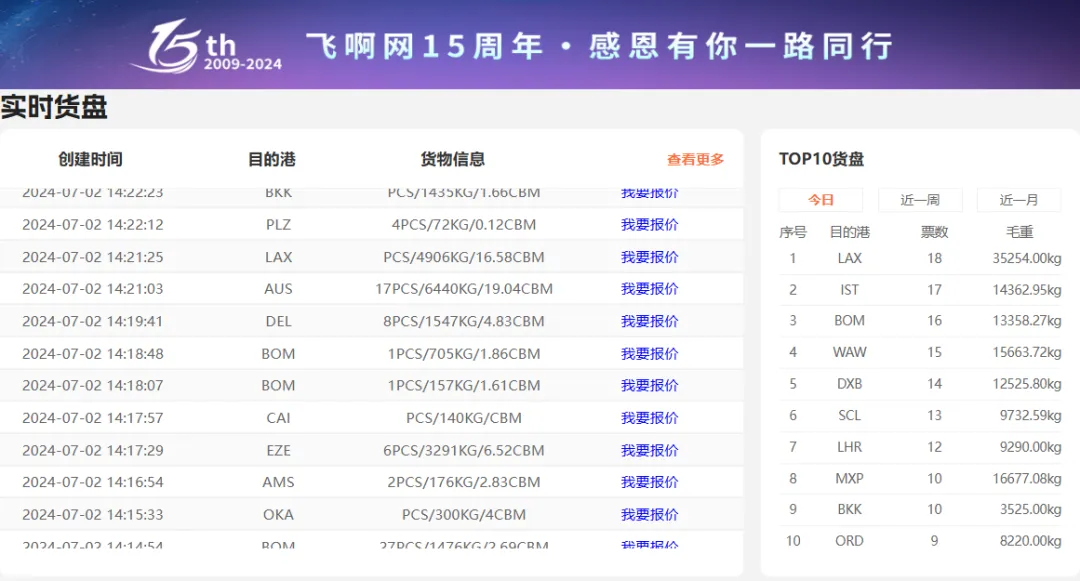The width and height of the screenshot is (1080, 581).
Task: Click WAW in the TOP10 list
Action: pos(849,352)
